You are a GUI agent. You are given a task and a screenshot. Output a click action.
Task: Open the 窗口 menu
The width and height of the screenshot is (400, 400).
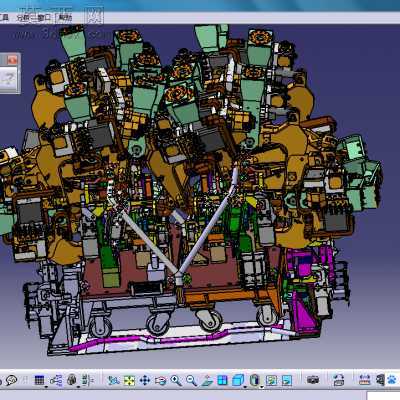(x=44, y=18)
